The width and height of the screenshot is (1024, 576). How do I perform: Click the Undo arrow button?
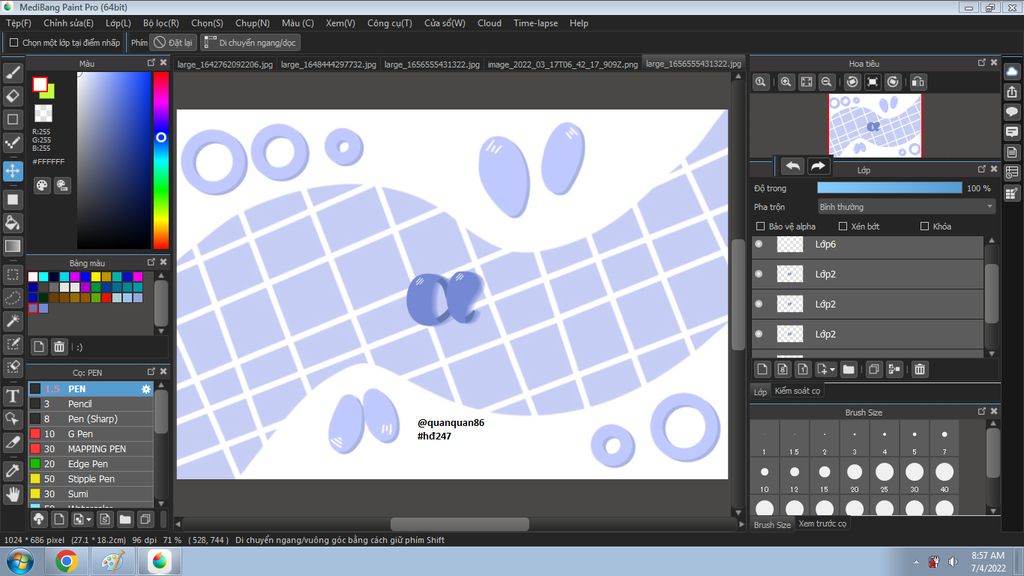coord(793,166)
